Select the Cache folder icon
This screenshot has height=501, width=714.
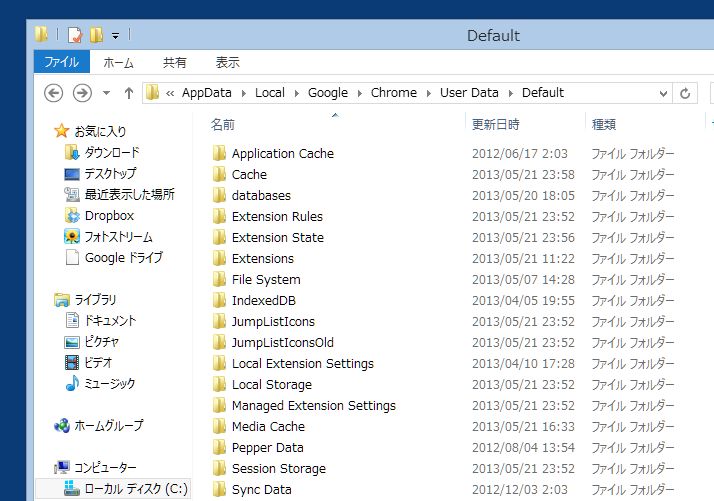pyautogui.click(x=219, y=174)
